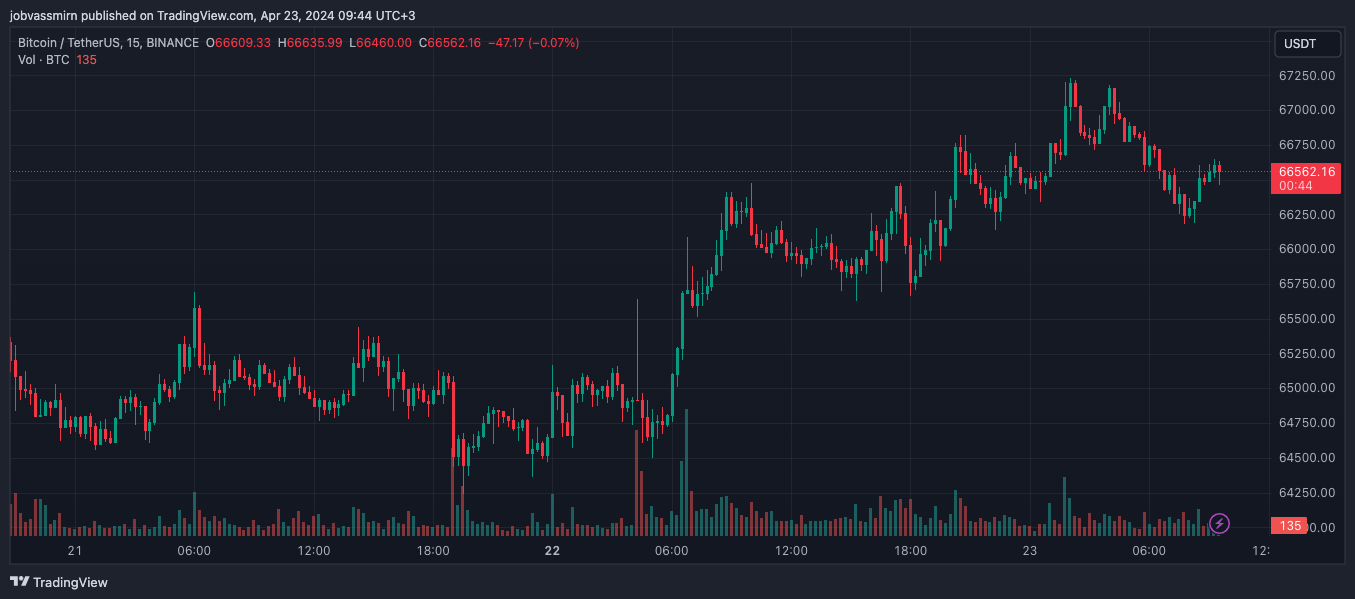Viewport: 1355px width, 599px height.
Task: Click the purple lightning bolt icon
Action: pos(1219,523)
